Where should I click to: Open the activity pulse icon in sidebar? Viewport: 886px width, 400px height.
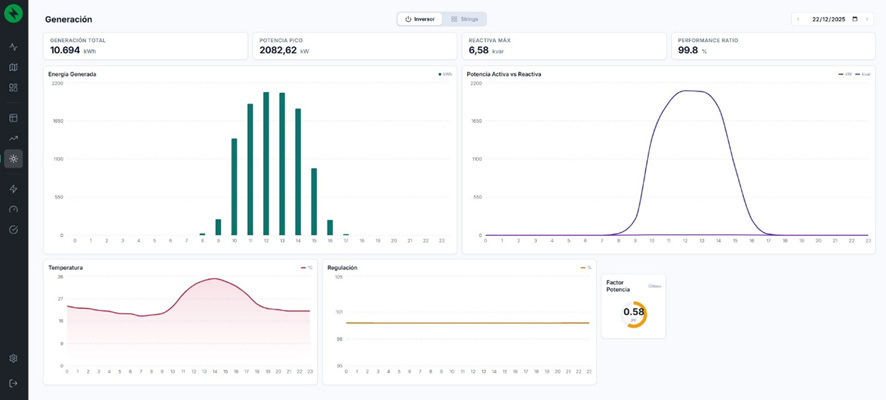coord(13,47)
